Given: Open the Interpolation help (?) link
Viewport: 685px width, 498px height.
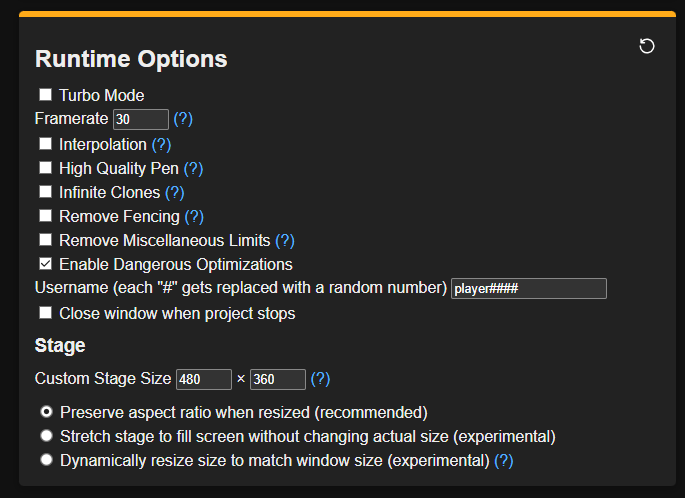Looking at the screenshot, I should (161, 144).
